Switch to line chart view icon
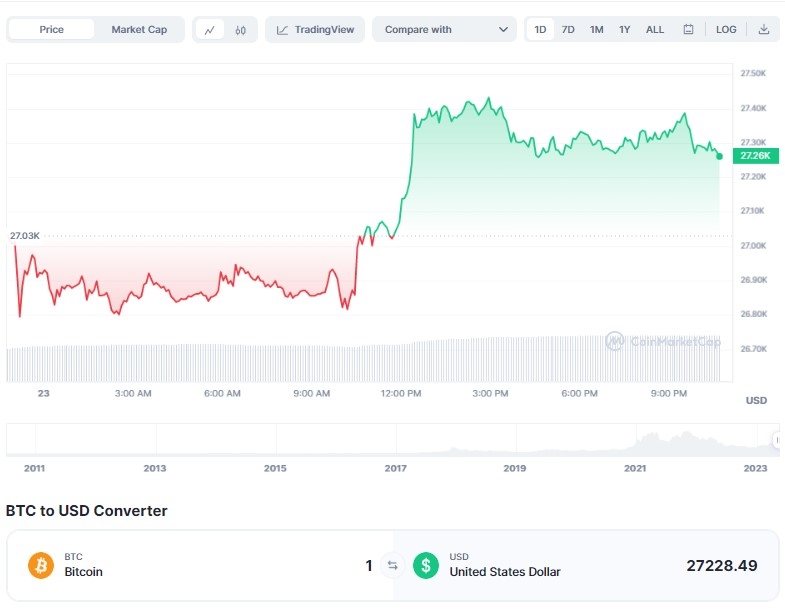 tap(210, 30)
